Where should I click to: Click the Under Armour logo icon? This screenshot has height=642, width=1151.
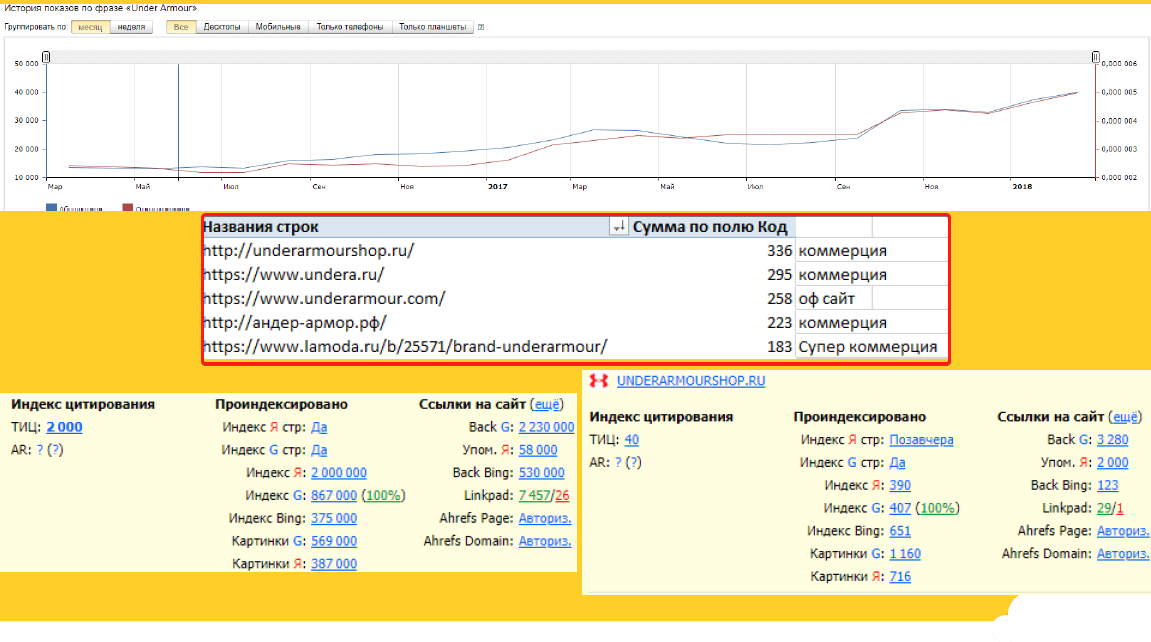point(599,381)
